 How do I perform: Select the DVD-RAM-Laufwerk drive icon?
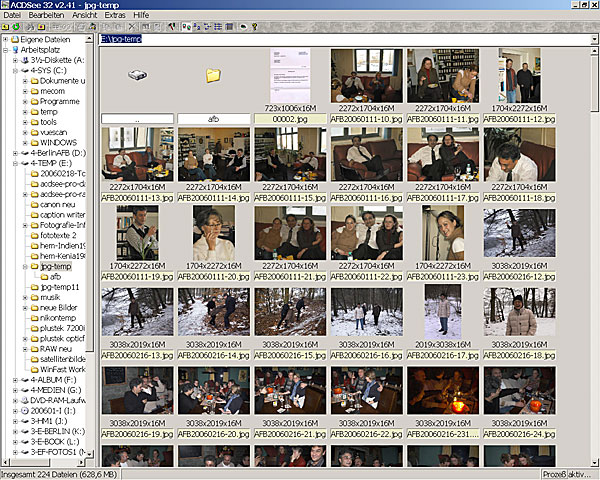(x=24, y=400)
